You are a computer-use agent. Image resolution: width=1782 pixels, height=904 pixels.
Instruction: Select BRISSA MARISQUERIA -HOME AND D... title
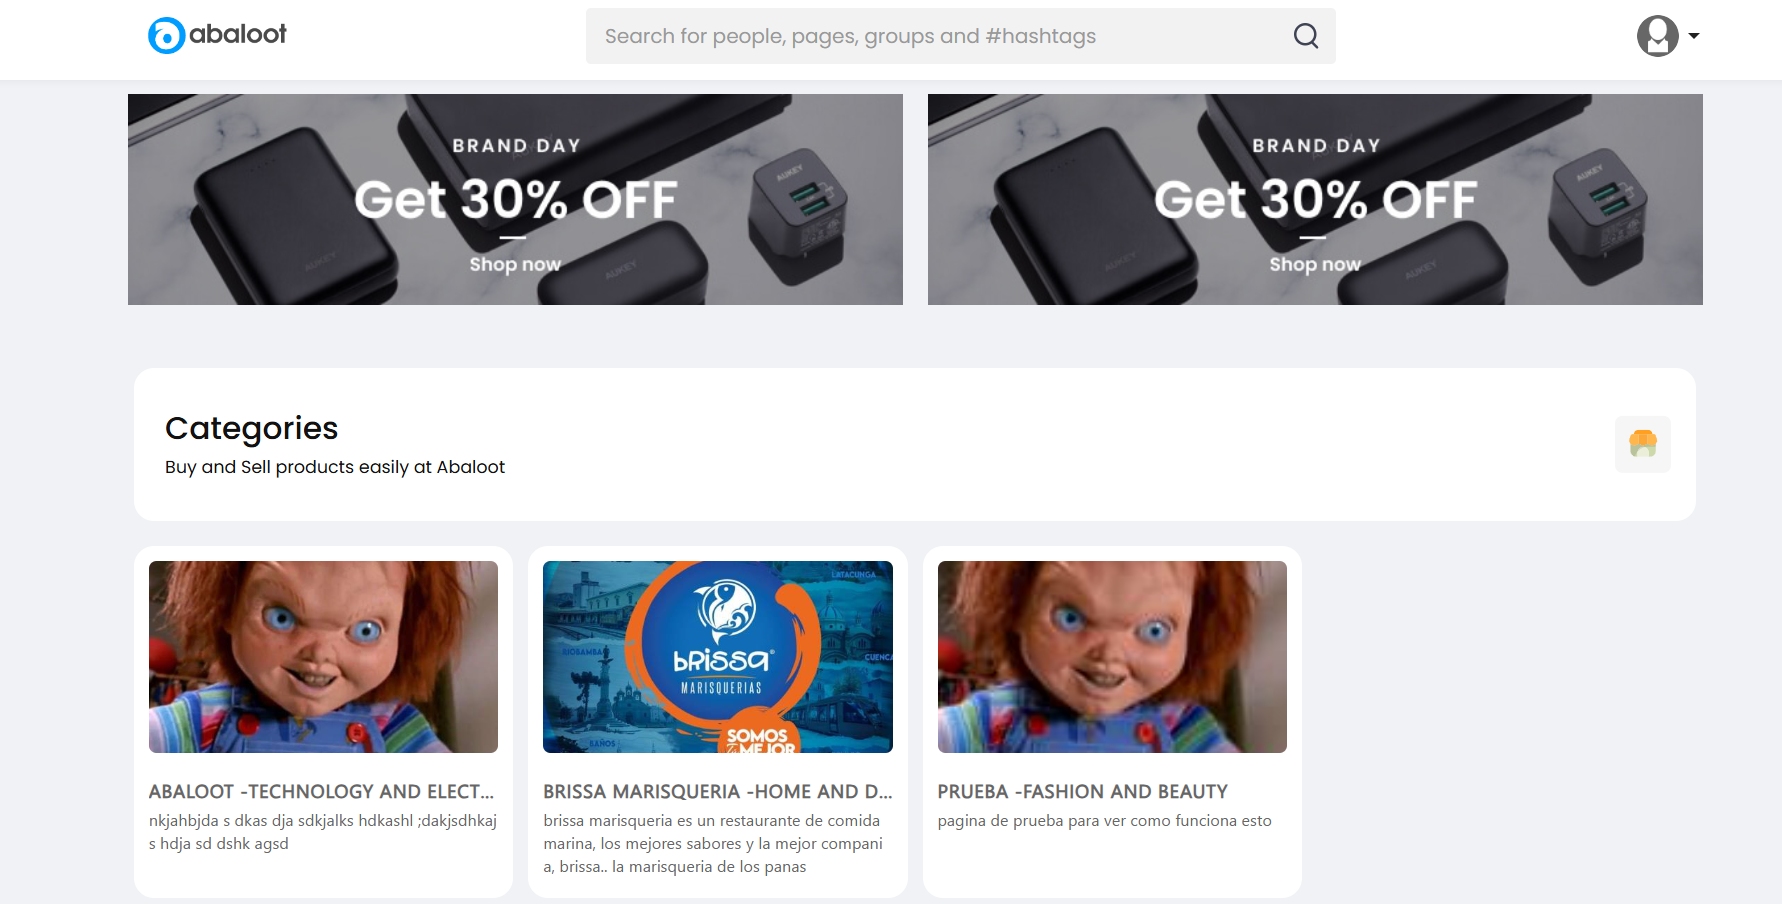tap(718, 791)
